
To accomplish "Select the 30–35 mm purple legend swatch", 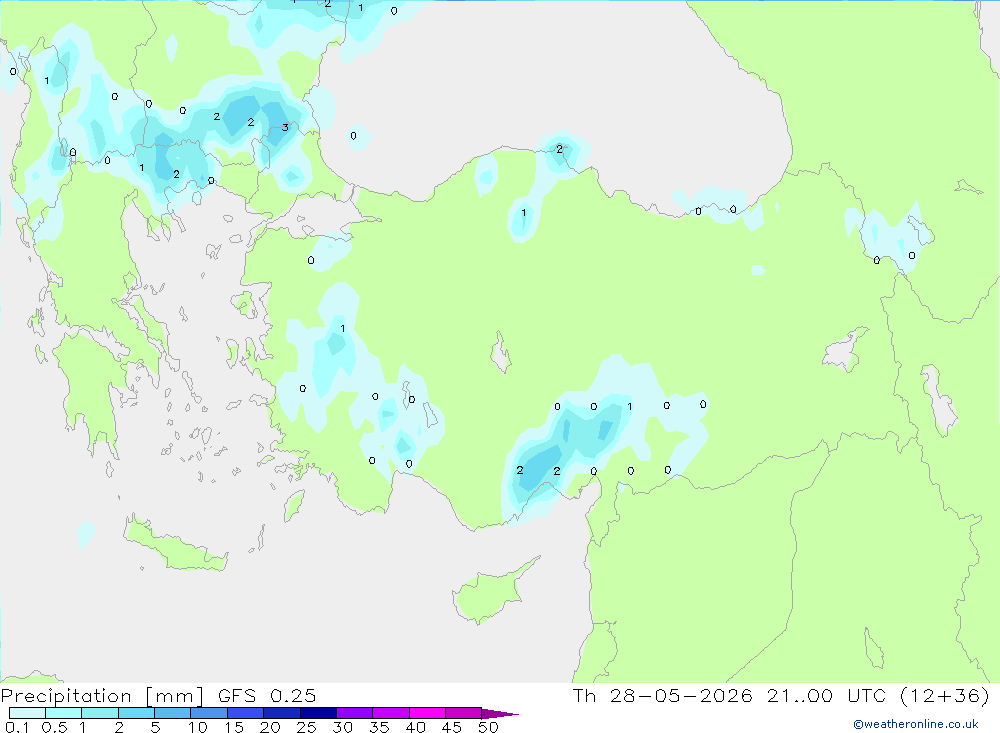I will (x=355, y=713).
